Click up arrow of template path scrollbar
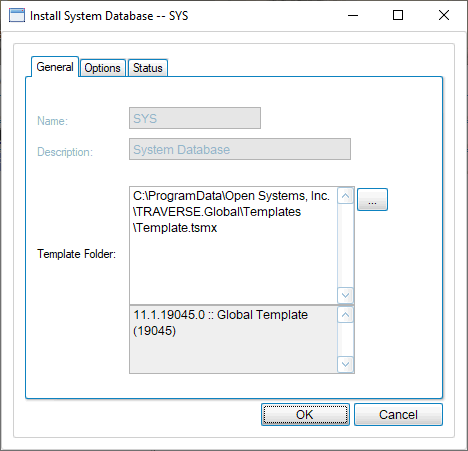Screen dimensions: 468x451 pos(345,196)
